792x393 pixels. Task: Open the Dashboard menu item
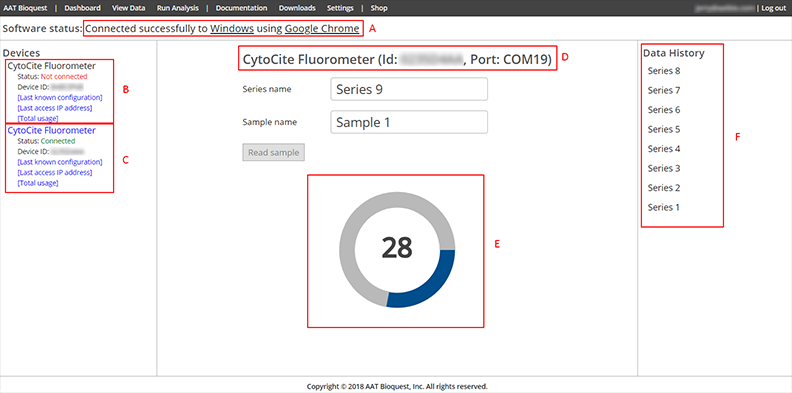82,8
